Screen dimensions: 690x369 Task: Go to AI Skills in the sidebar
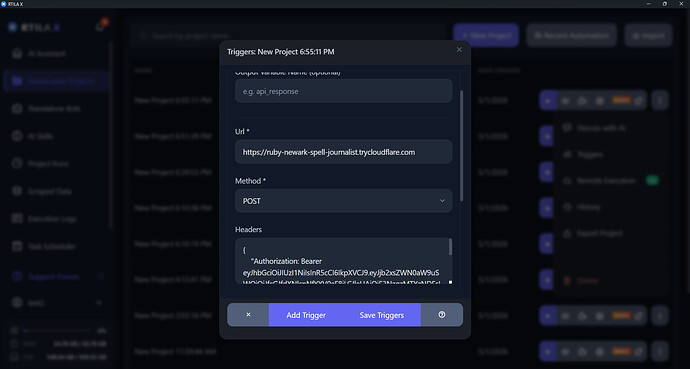56,136
